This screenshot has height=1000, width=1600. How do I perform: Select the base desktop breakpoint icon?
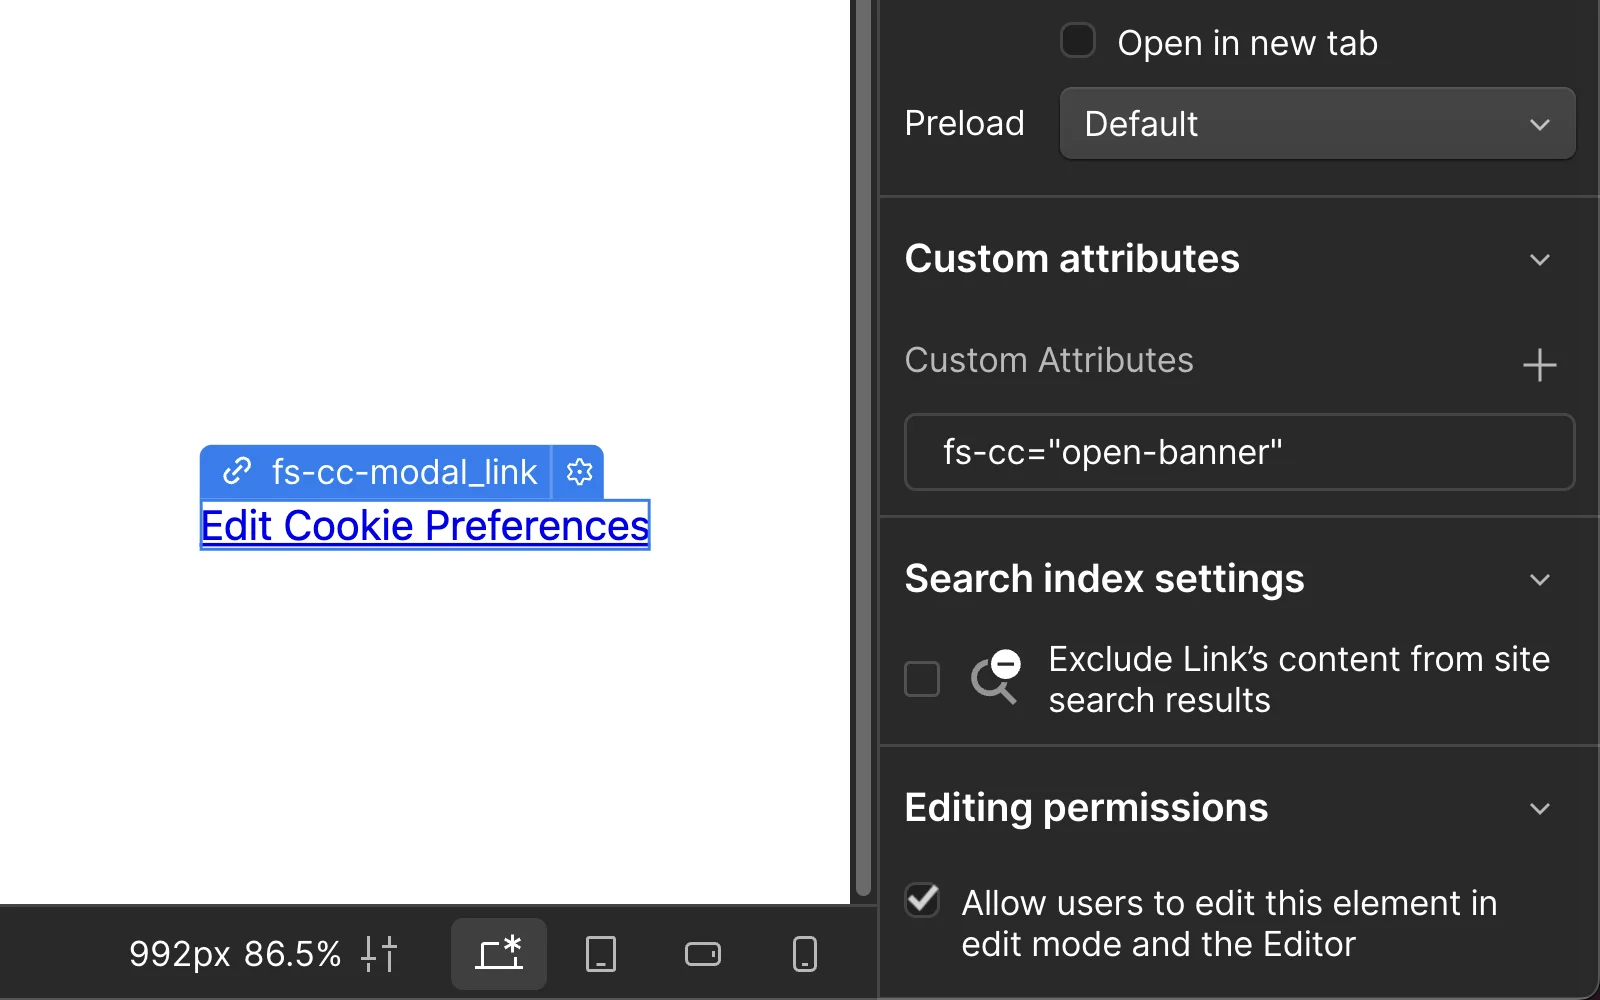(x=499, y=954)
